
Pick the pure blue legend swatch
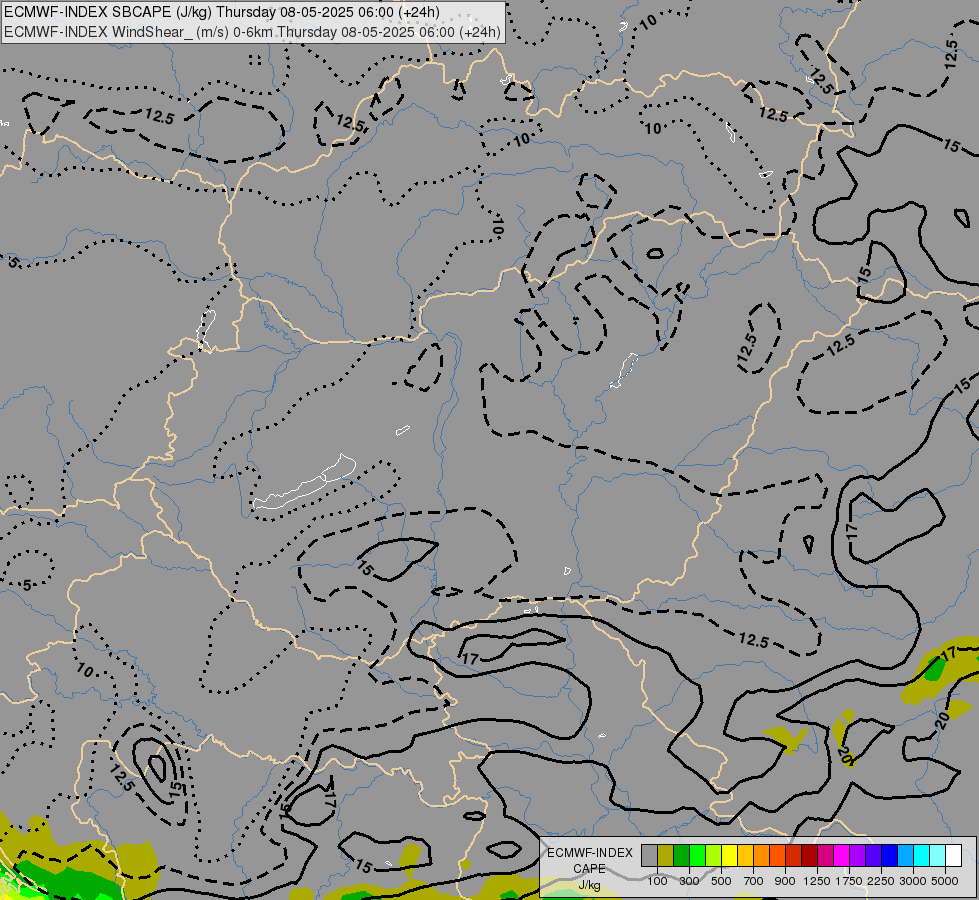(x=890, y=855)
